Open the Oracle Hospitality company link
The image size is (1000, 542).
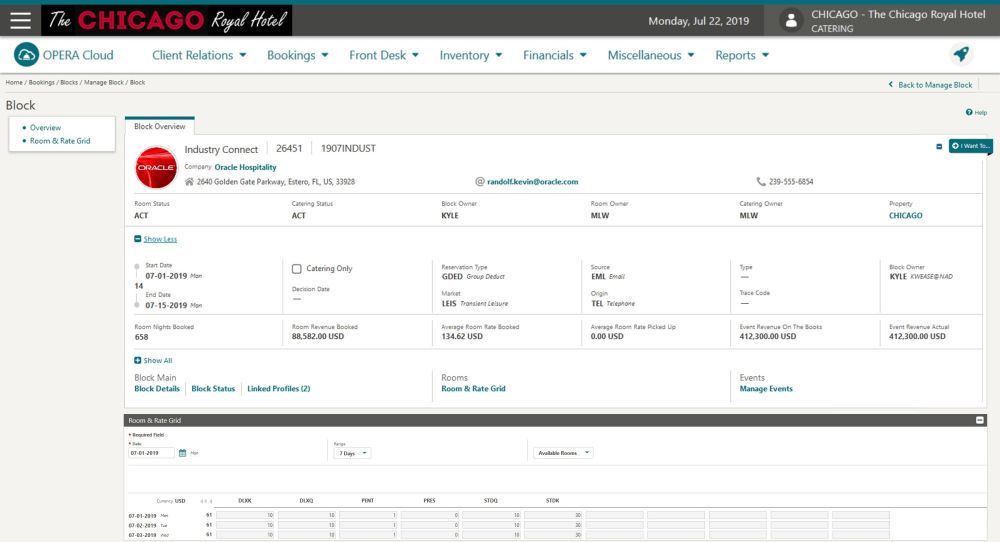click(246, 167)
